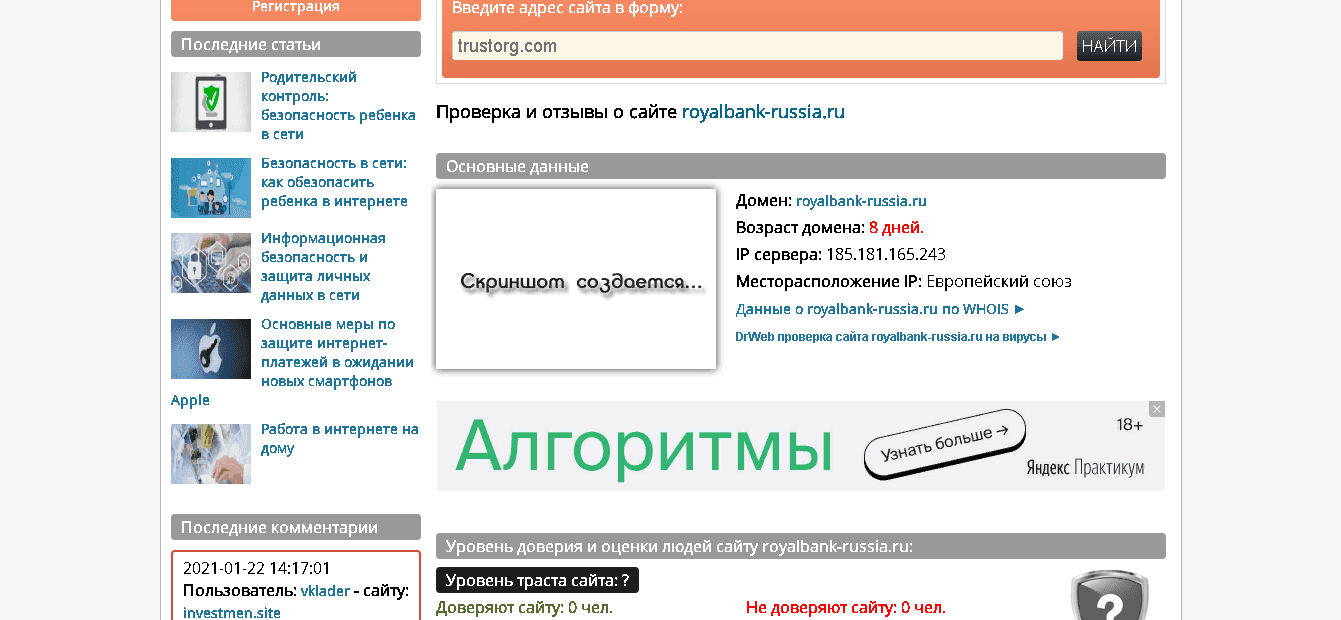Click the site address input field

tap(757, 46)
